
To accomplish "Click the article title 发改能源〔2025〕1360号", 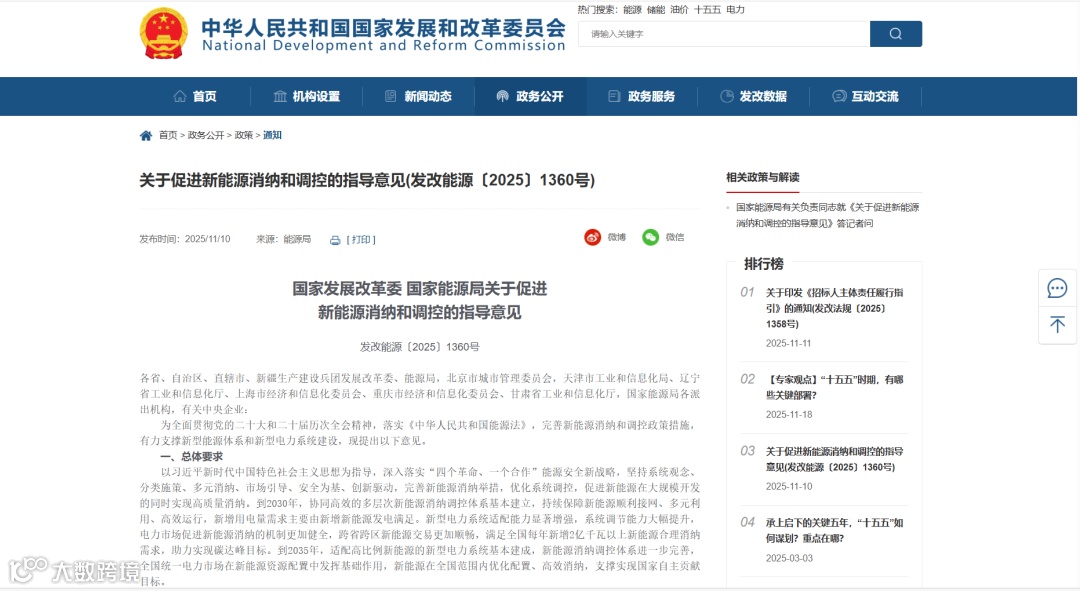I will (367, 180).
